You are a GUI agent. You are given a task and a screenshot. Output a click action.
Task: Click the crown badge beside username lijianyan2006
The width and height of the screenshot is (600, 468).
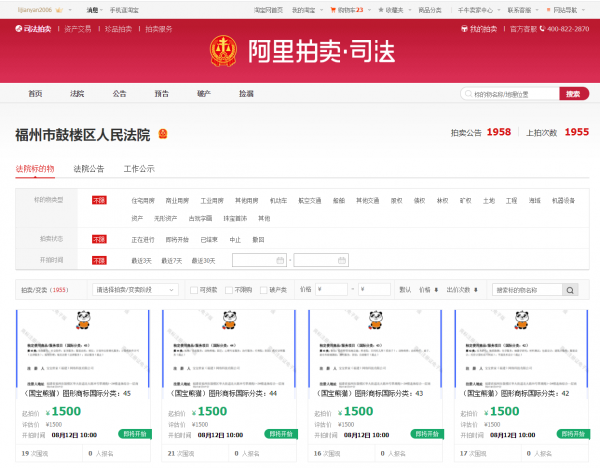59,10
